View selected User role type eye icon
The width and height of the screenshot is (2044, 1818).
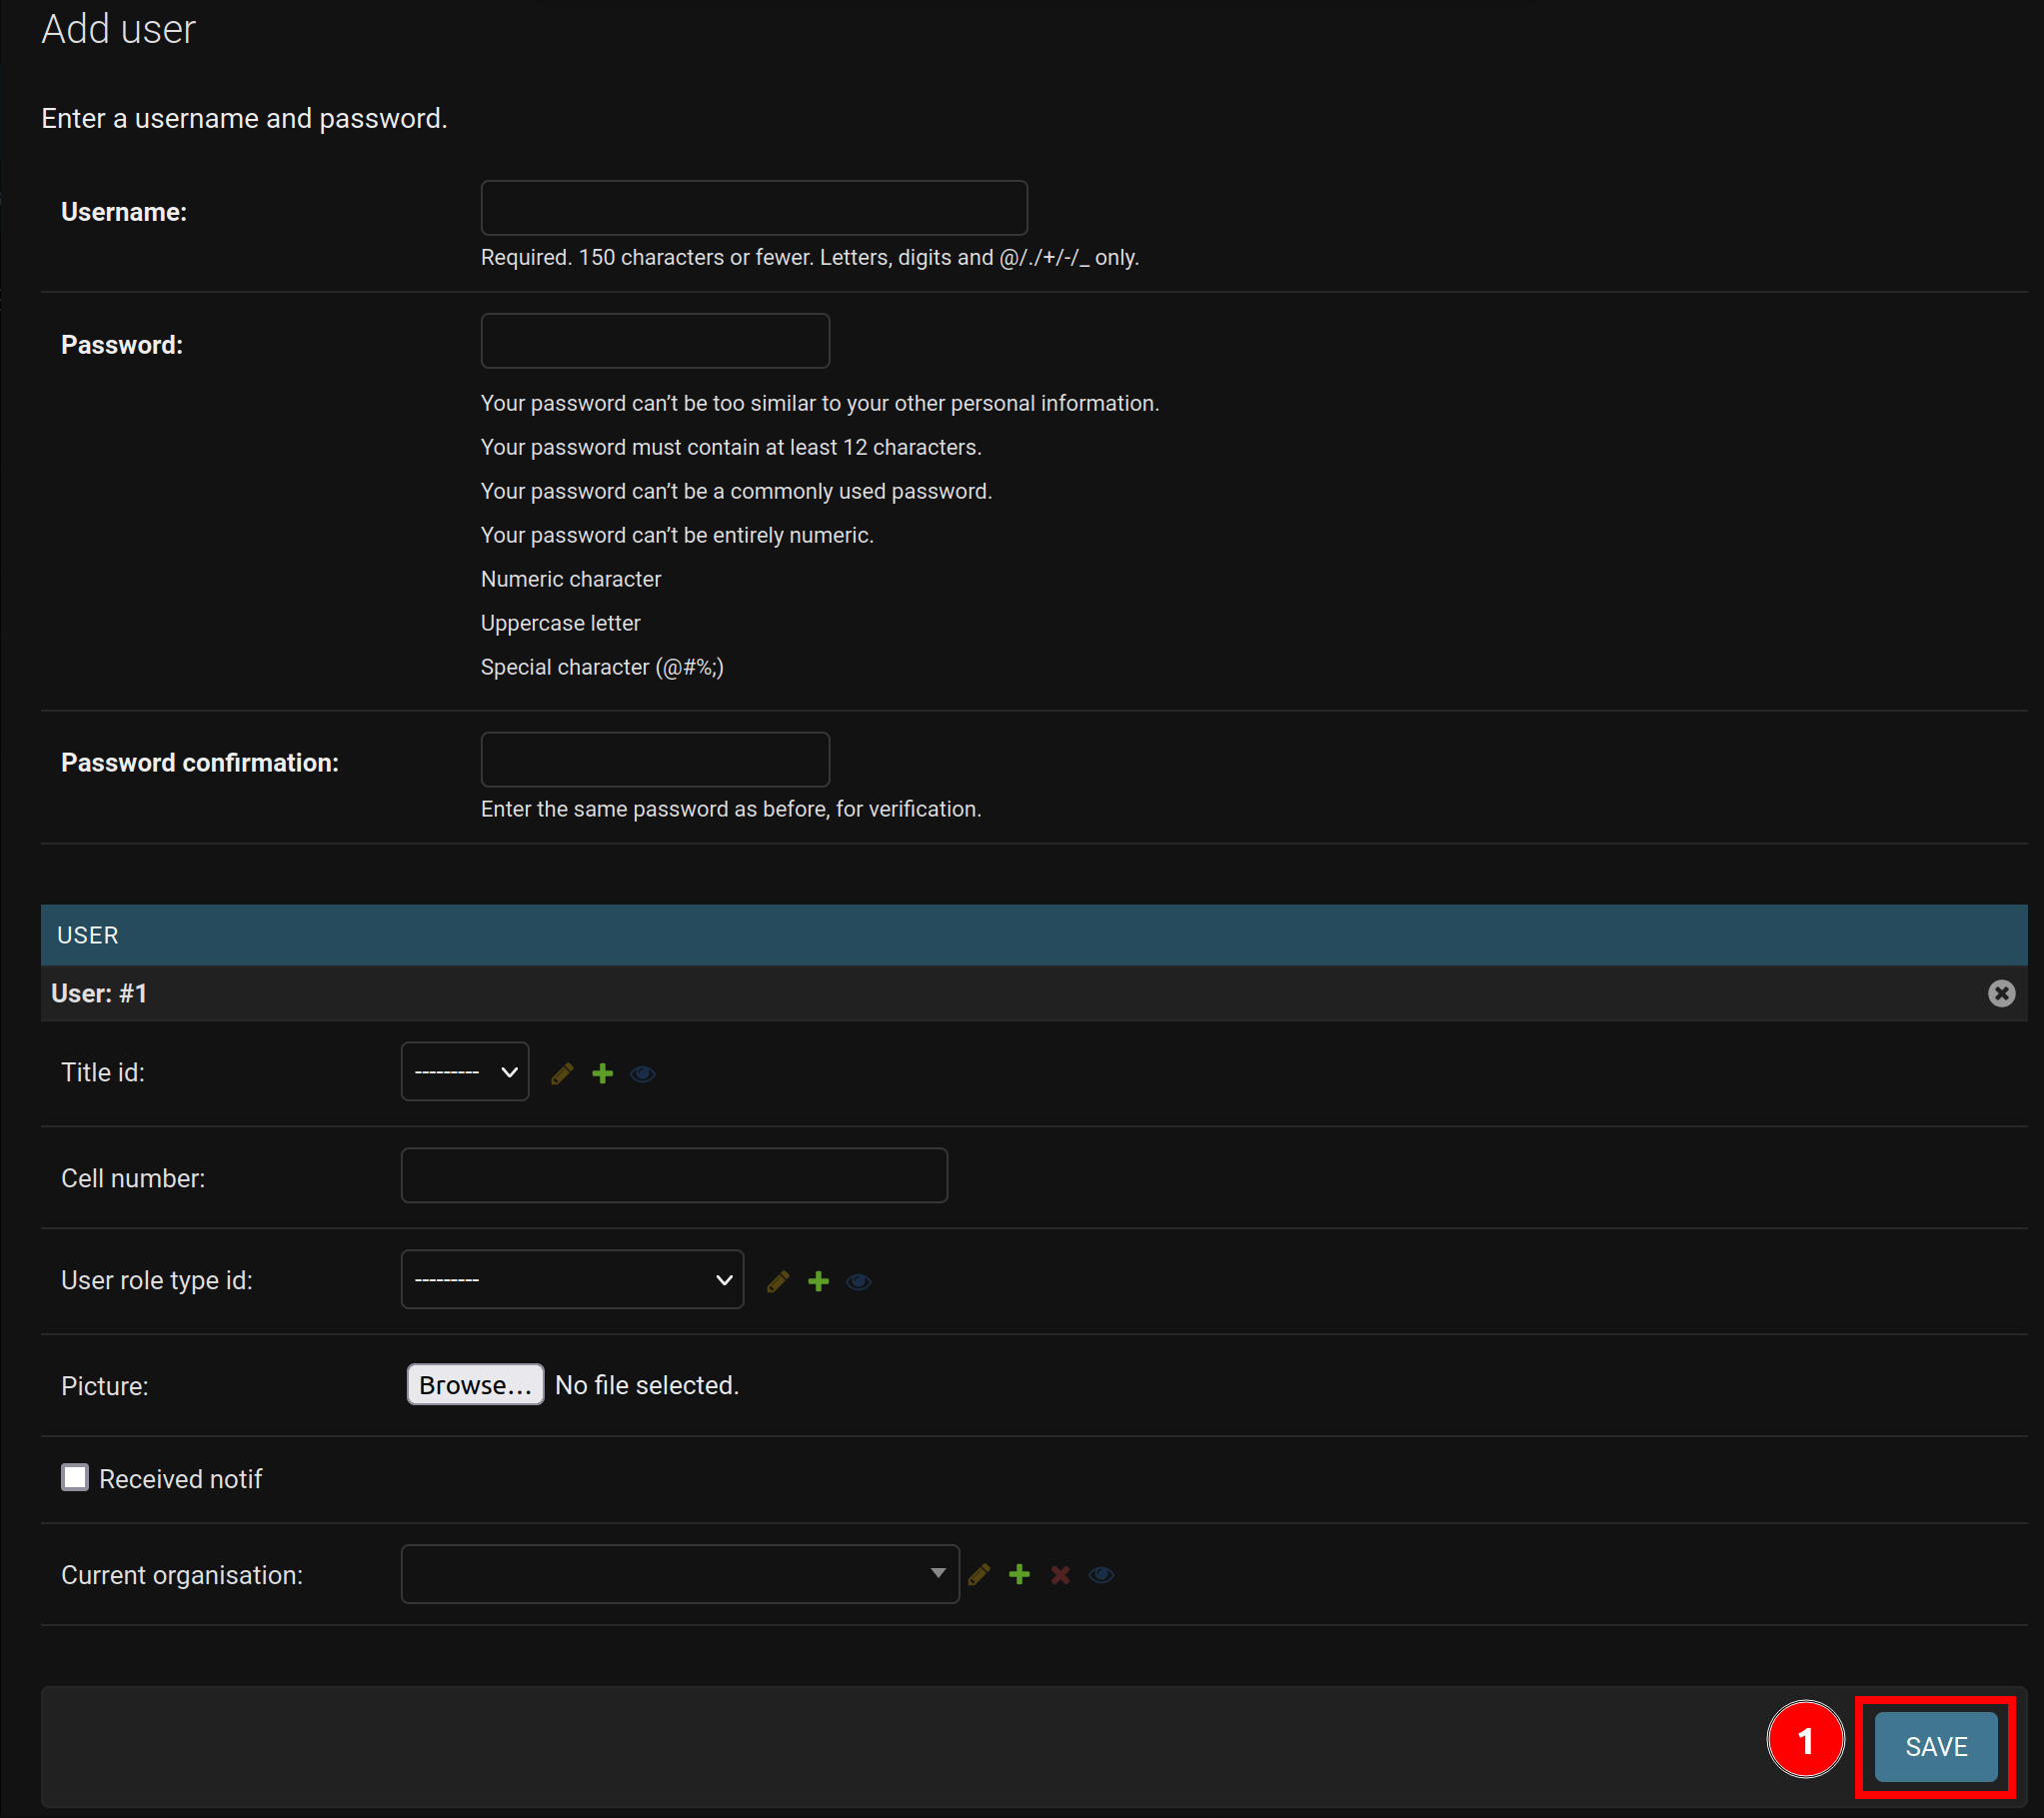coord(859,1281)
